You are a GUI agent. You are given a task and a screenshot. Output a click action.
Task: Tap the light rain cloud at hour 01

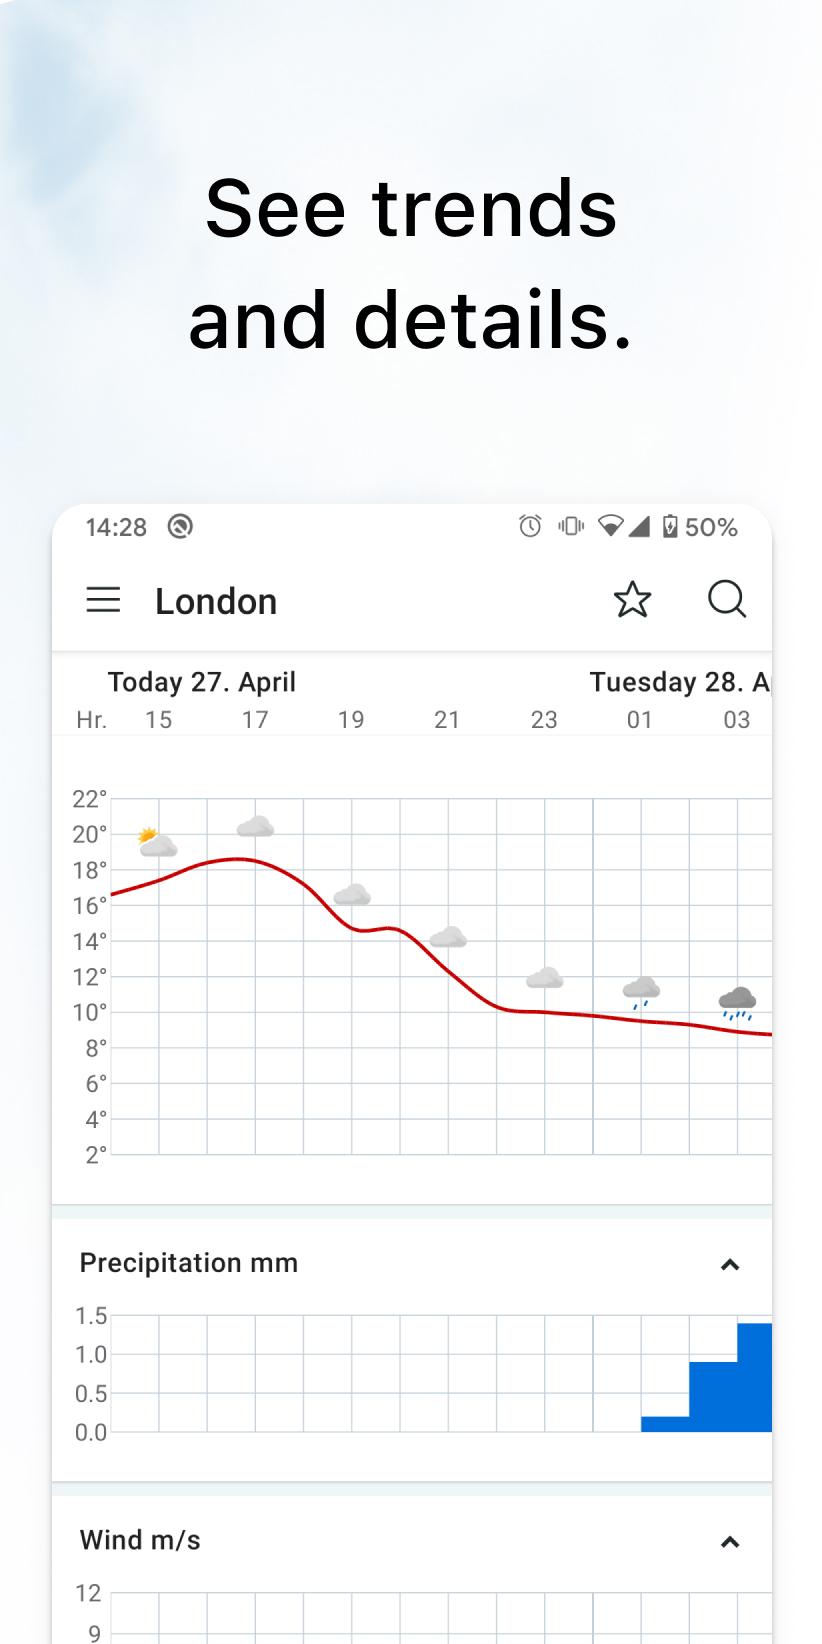tap(641, 992)
